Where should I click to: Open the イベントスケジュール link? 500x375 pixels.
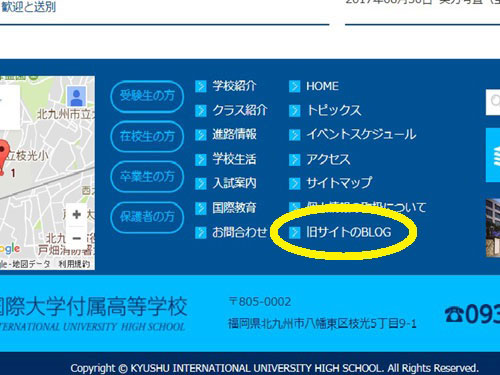tap(361, 135)
